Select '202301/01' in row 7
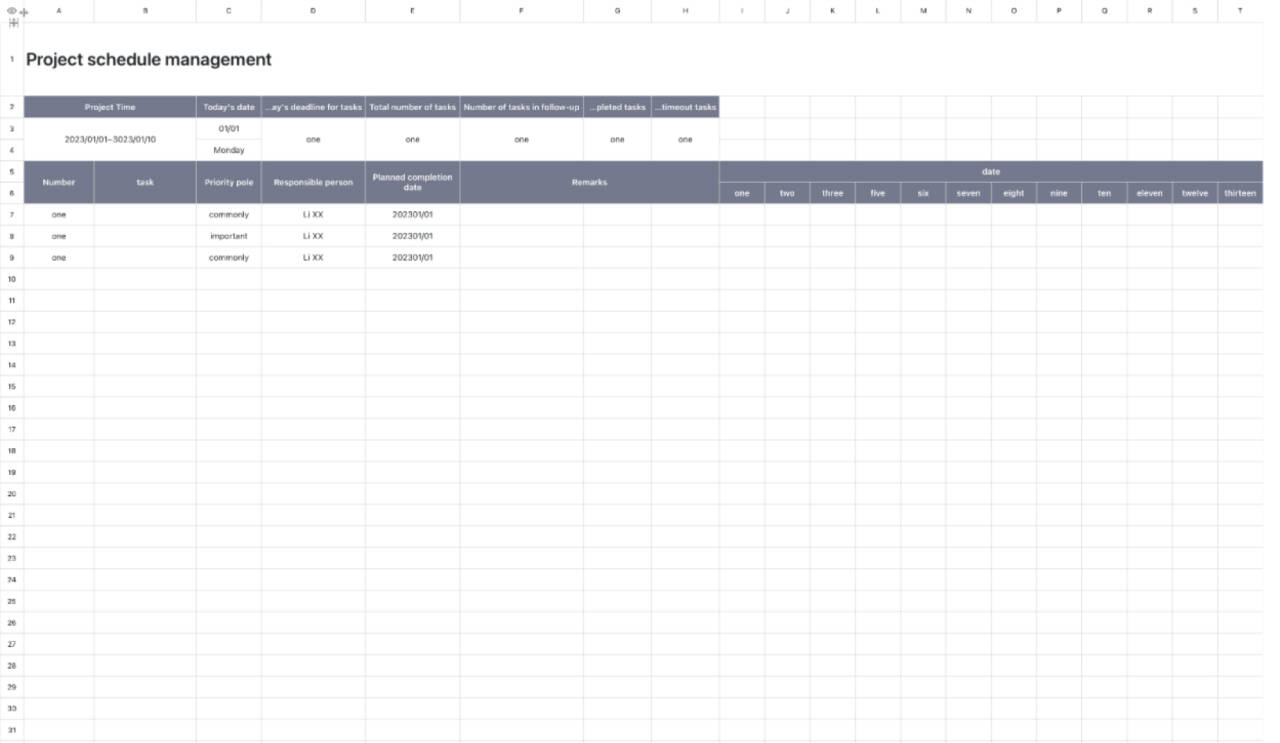The image size is (1280, 743). [412, 214]
